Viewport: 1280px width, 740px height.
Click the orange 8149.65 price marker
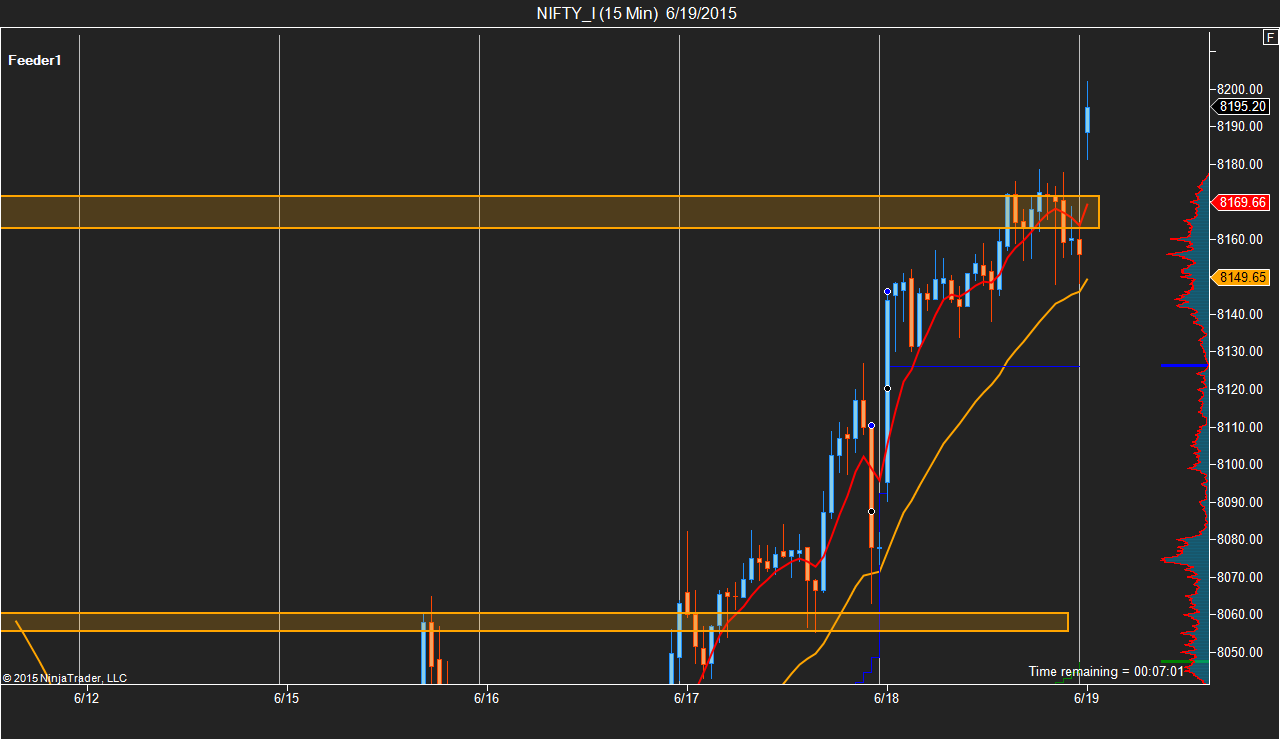[x=1240, y=278]
